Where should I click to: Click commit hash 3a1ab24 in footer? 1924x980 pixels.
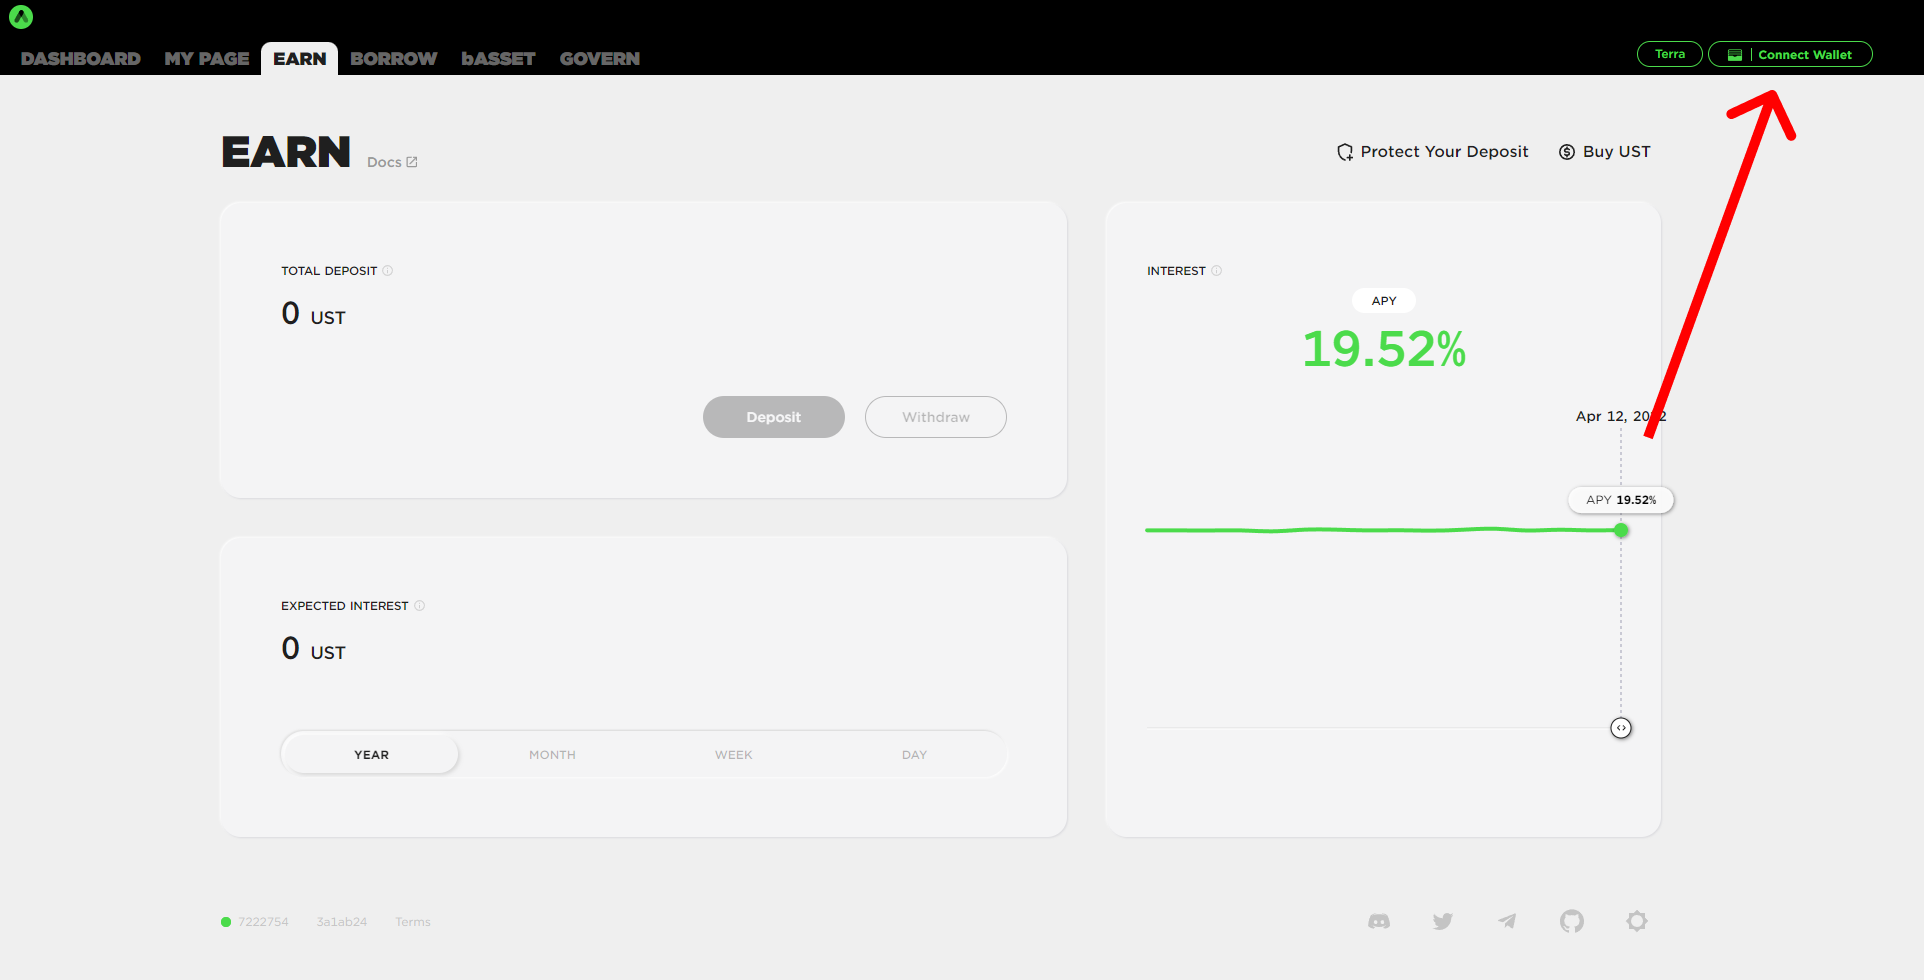[x=342, y=922]
